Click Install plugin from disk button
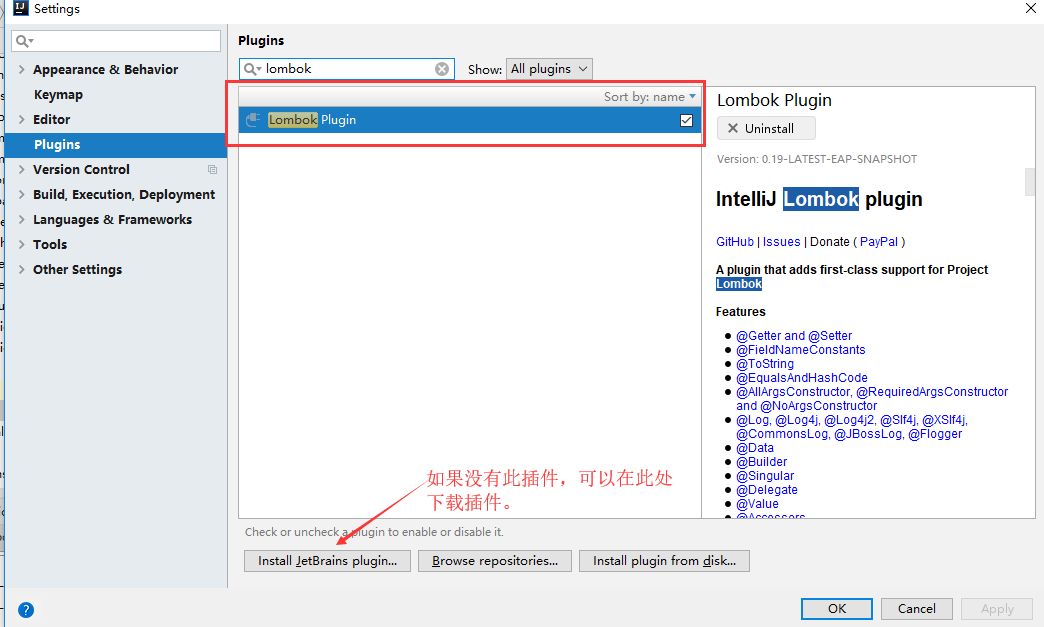 click(664, 561)
